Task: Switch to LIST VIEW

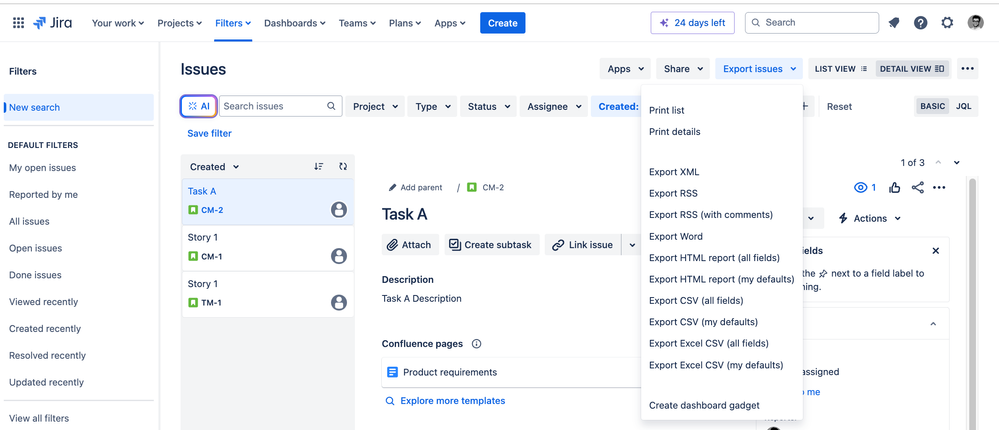Action: click(841, 69)
